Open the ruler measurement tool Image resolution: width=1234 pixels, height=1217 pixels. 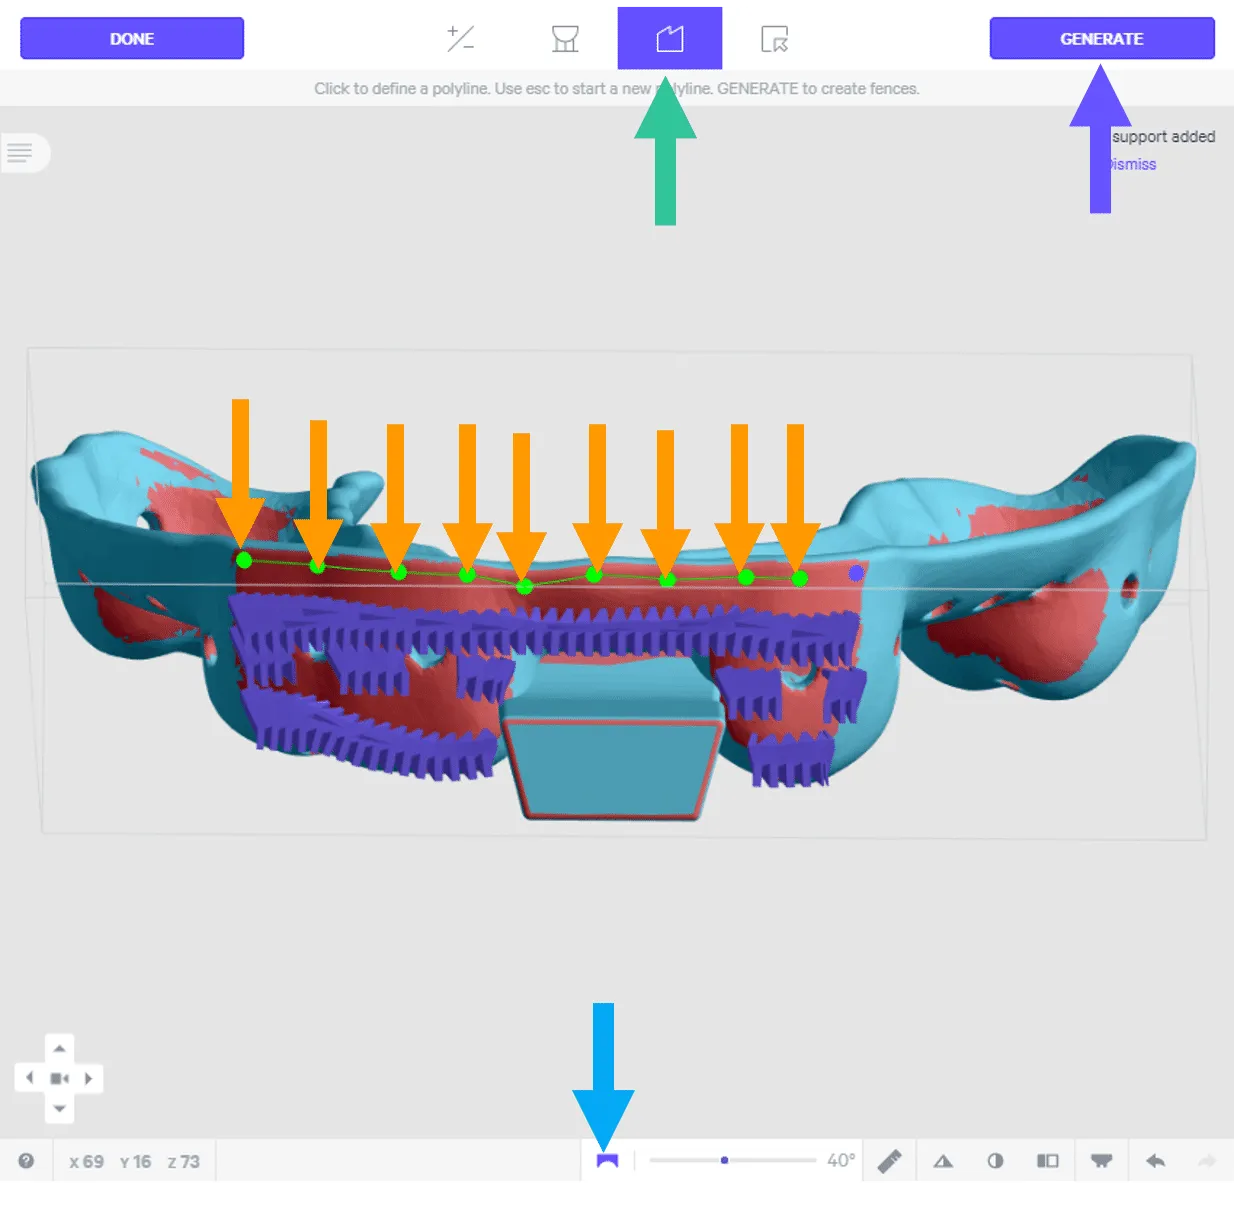click(889, 1161)
